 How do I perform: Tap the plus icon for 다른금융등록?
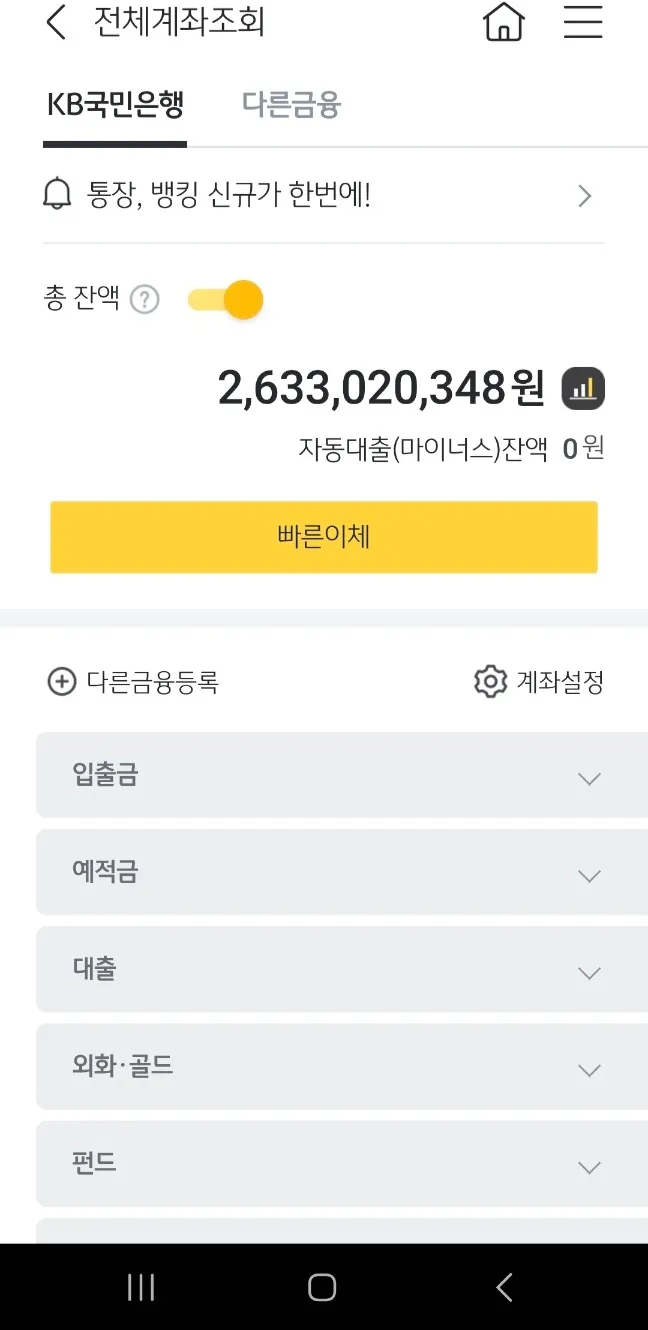[x=62, y=682]
